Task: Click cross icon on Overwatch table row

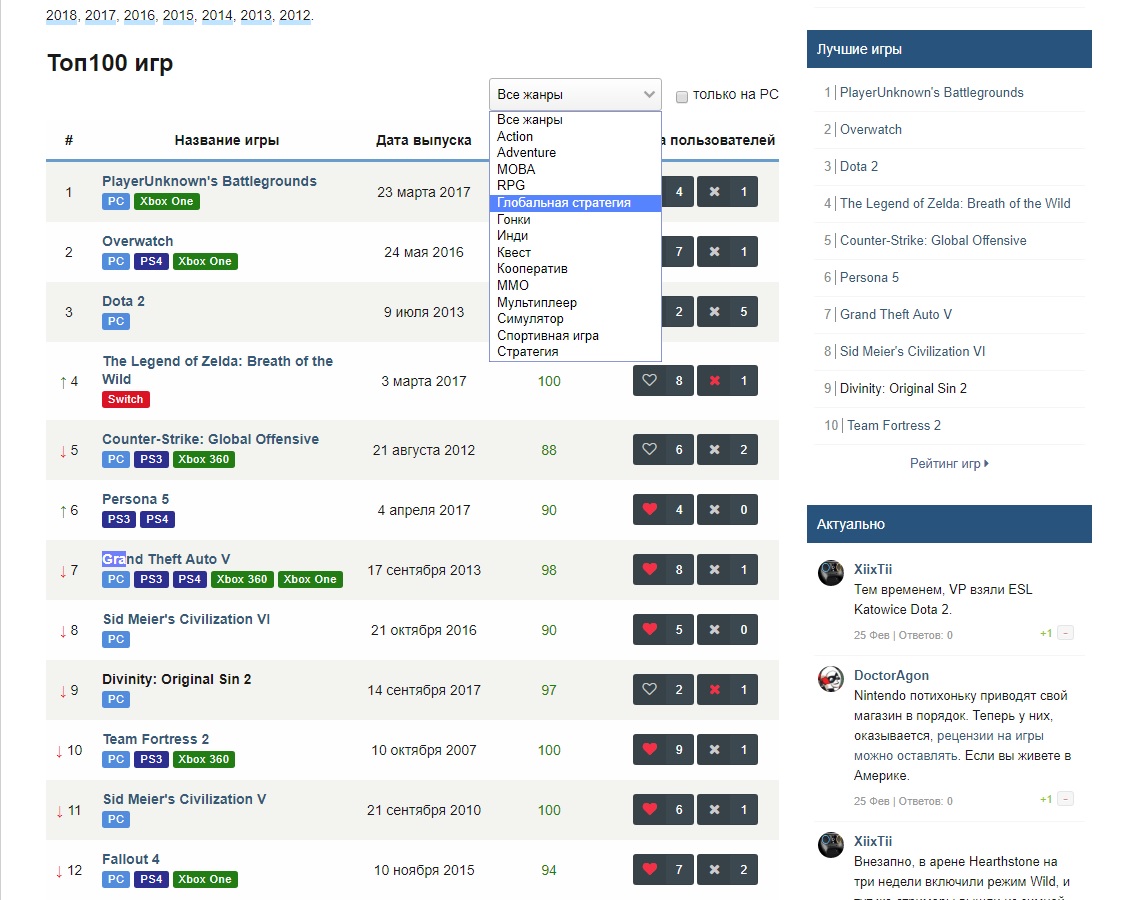Action: (714, 252)
